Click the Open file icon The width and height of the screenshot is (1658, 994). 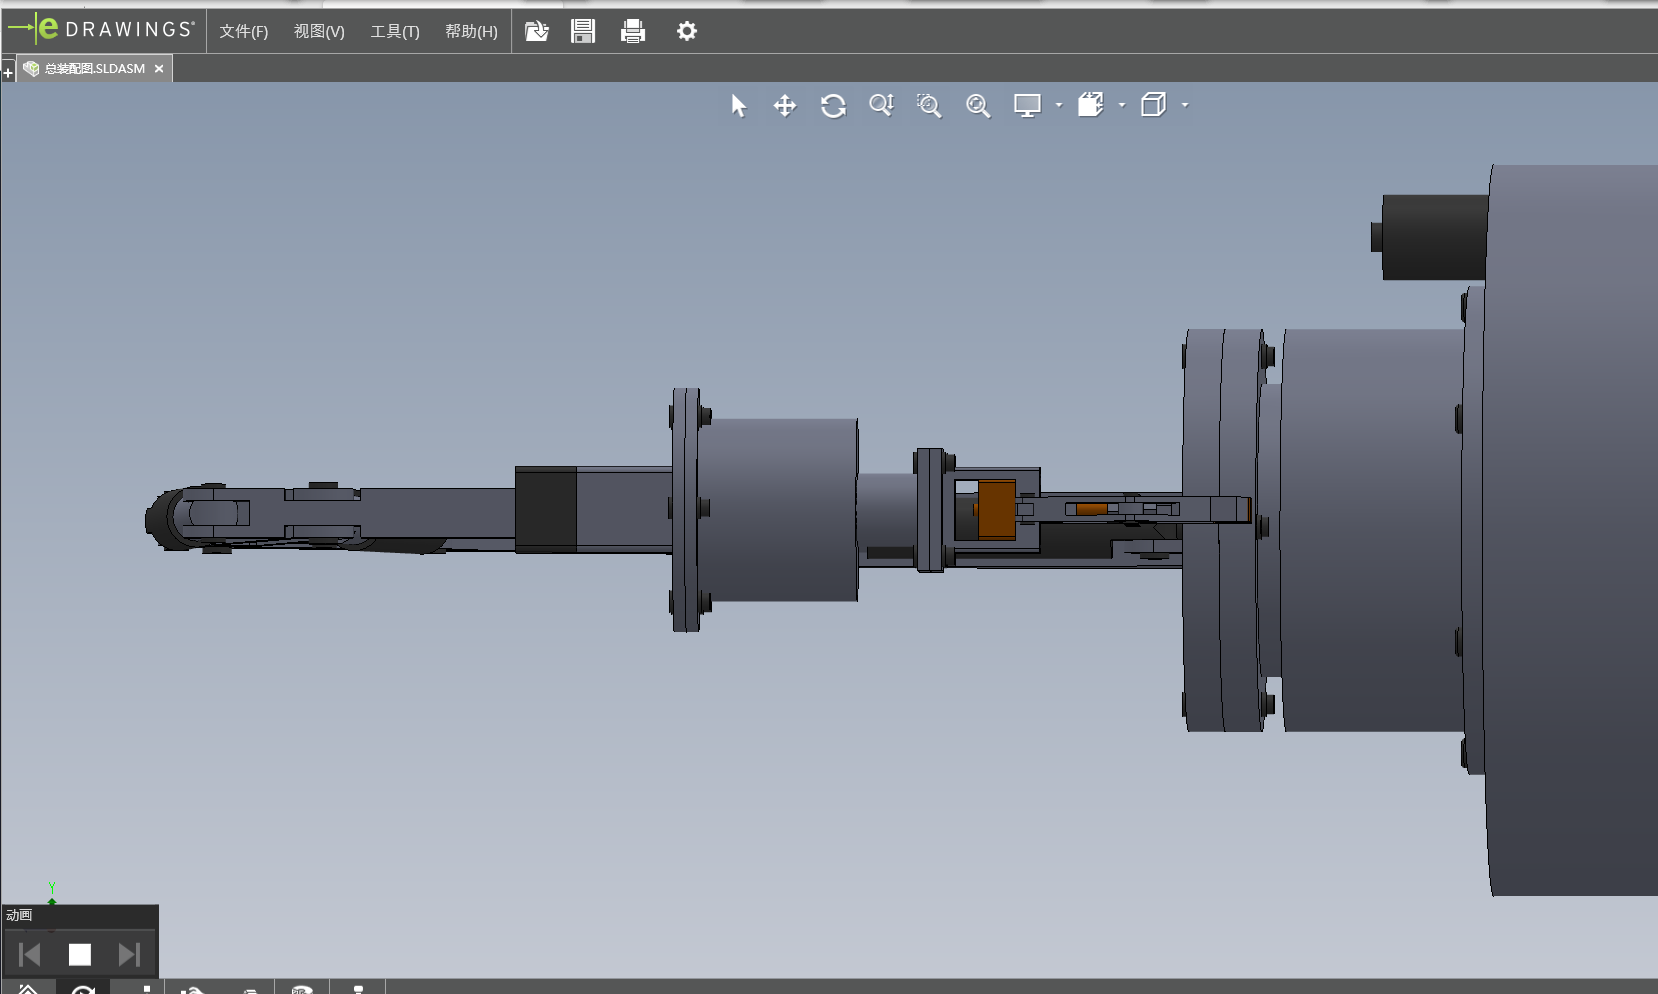click(x=537, y=31)
